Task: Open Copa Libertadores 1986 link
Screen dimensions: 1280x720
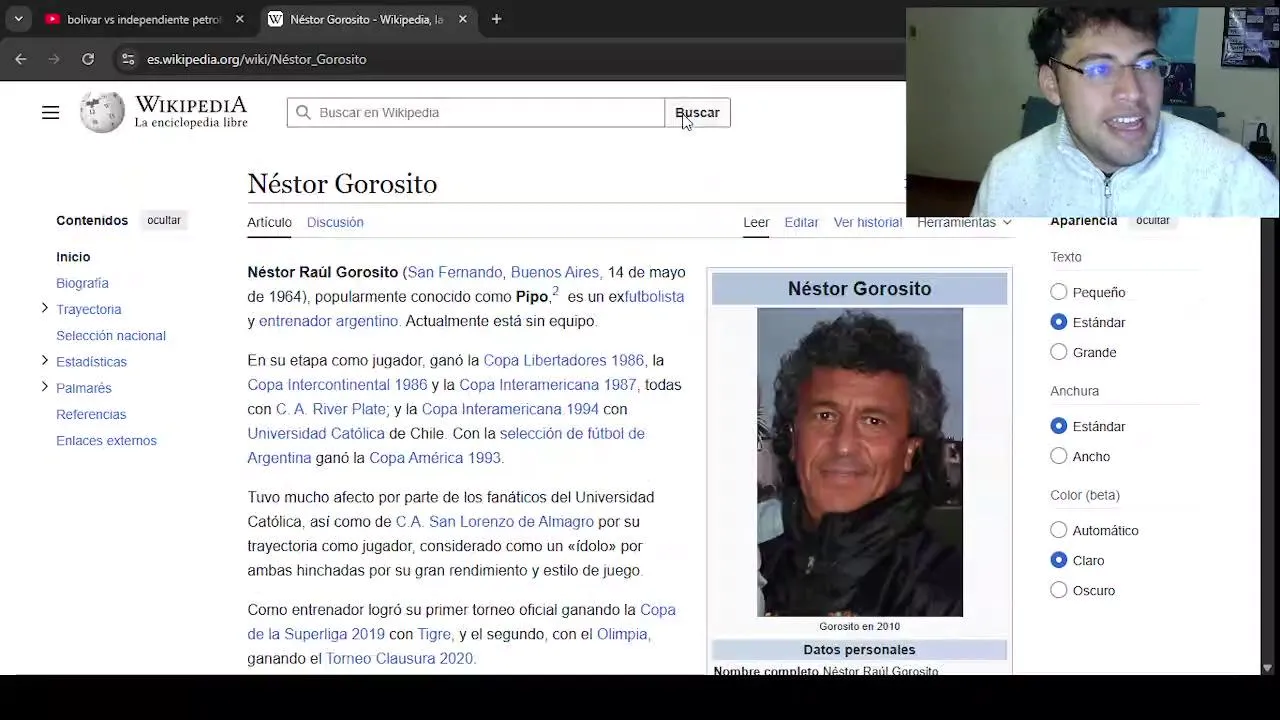Action: pyautogui.click(x=565, y=360)
